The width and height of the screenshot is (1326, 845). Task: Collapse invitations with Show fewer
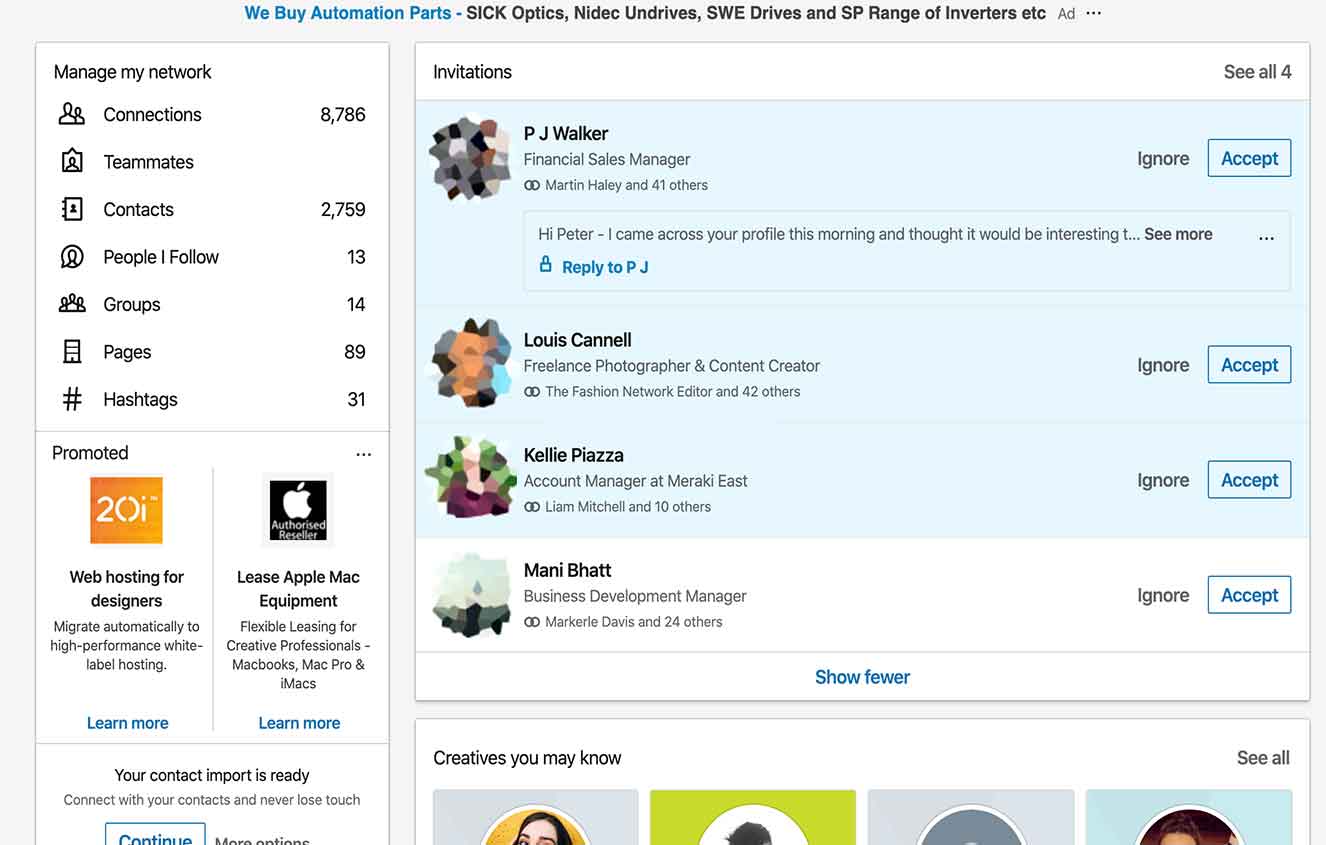pos(862,677)
